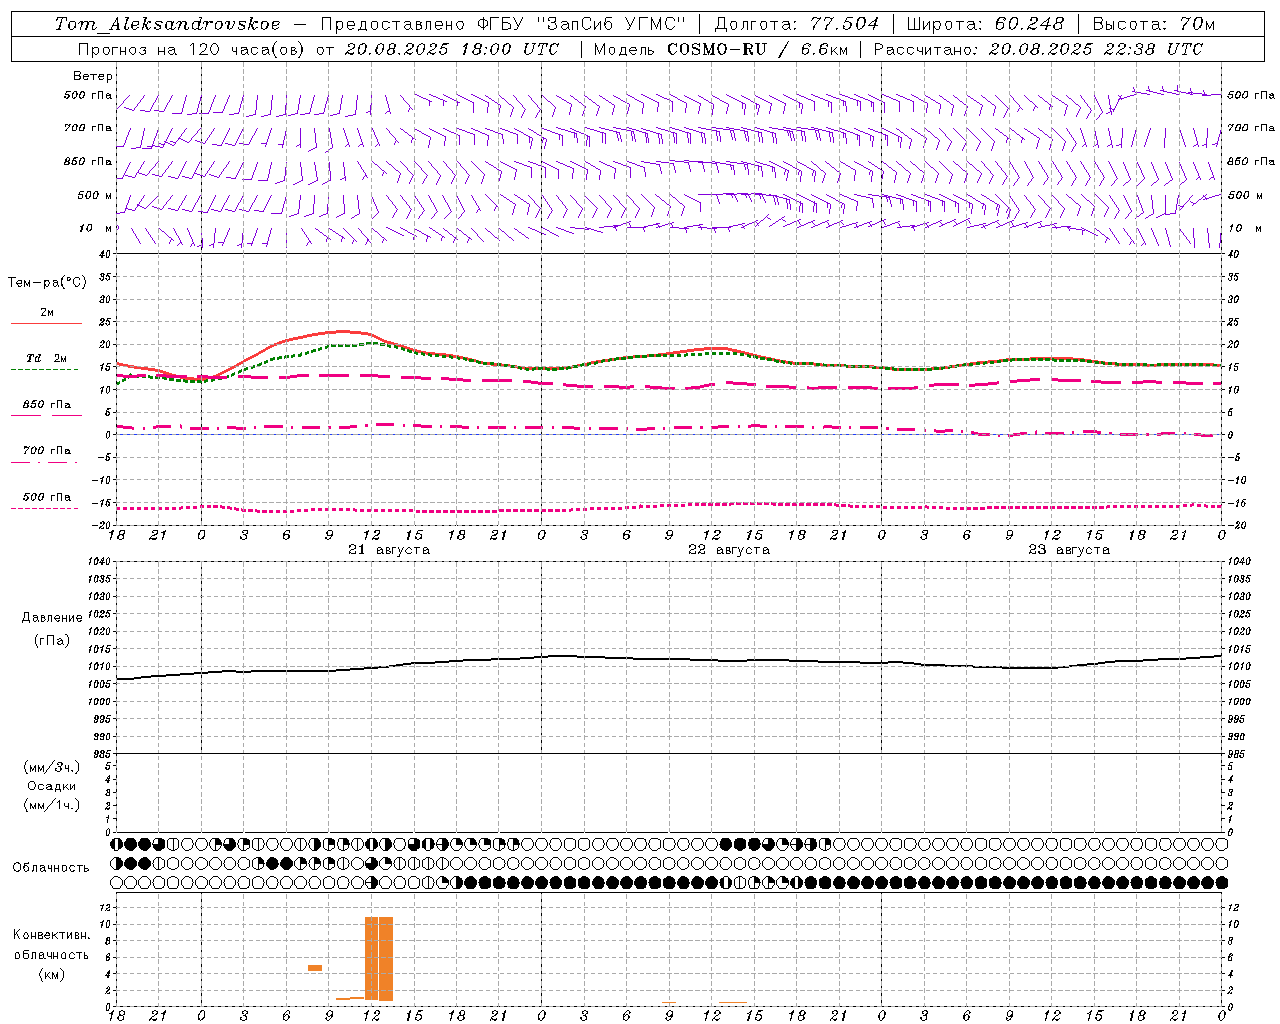1280x1024 pixels.
Task: Click the Облачность cloudiness row label
Action: [x=51, y=868]
